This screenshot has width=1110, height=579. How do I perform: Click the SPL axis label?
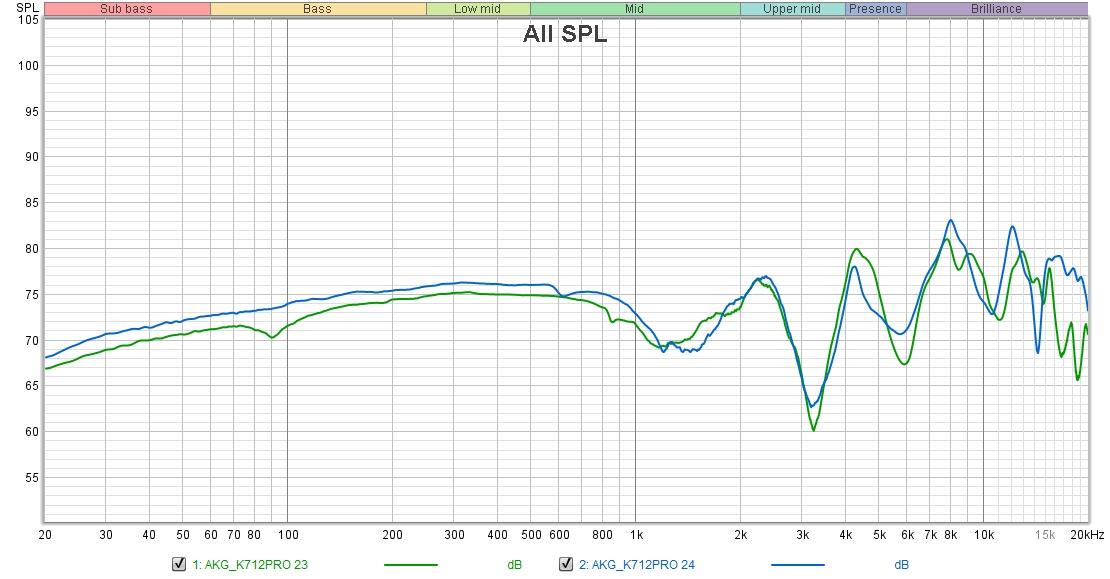click(x=28, y=8)
